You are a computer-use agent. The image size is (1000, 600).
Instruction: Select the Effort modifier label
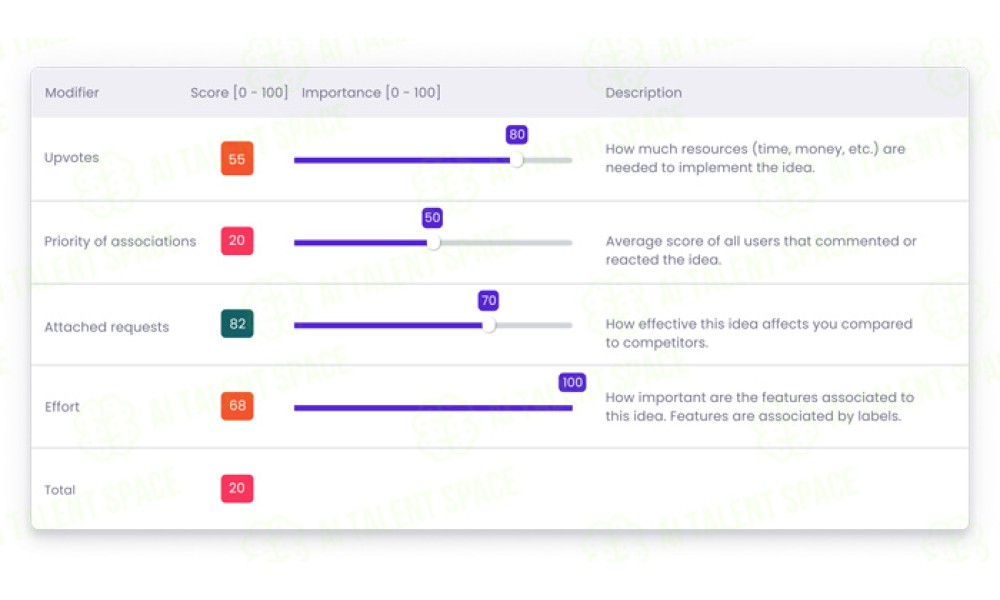pyautogui.click(x=62, y=407)
